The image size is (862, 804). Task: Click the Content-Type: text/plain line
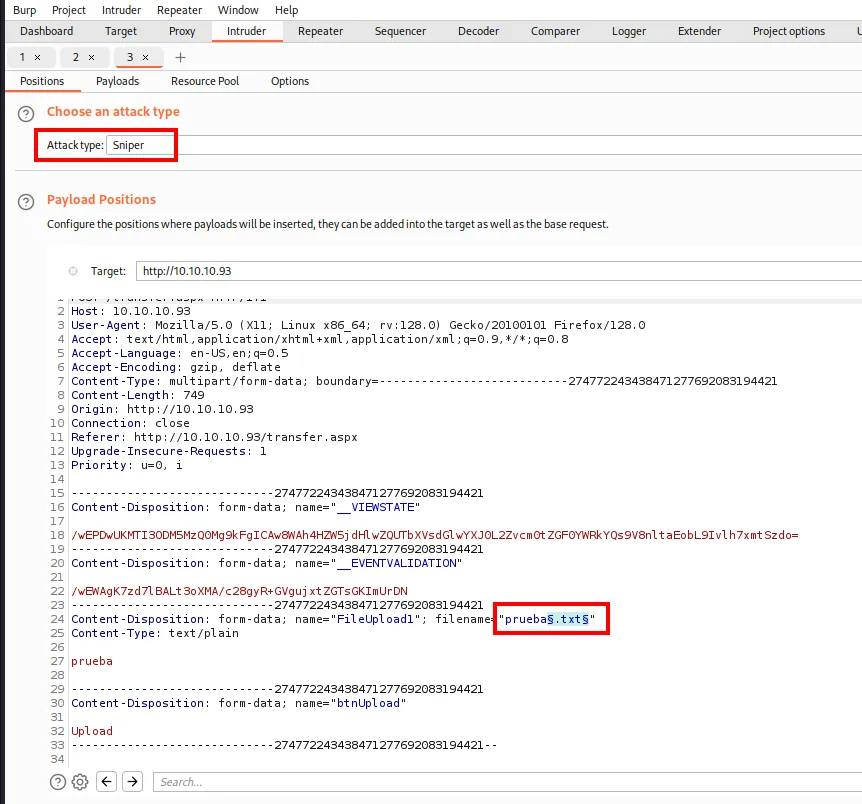(x=155, y=633)
